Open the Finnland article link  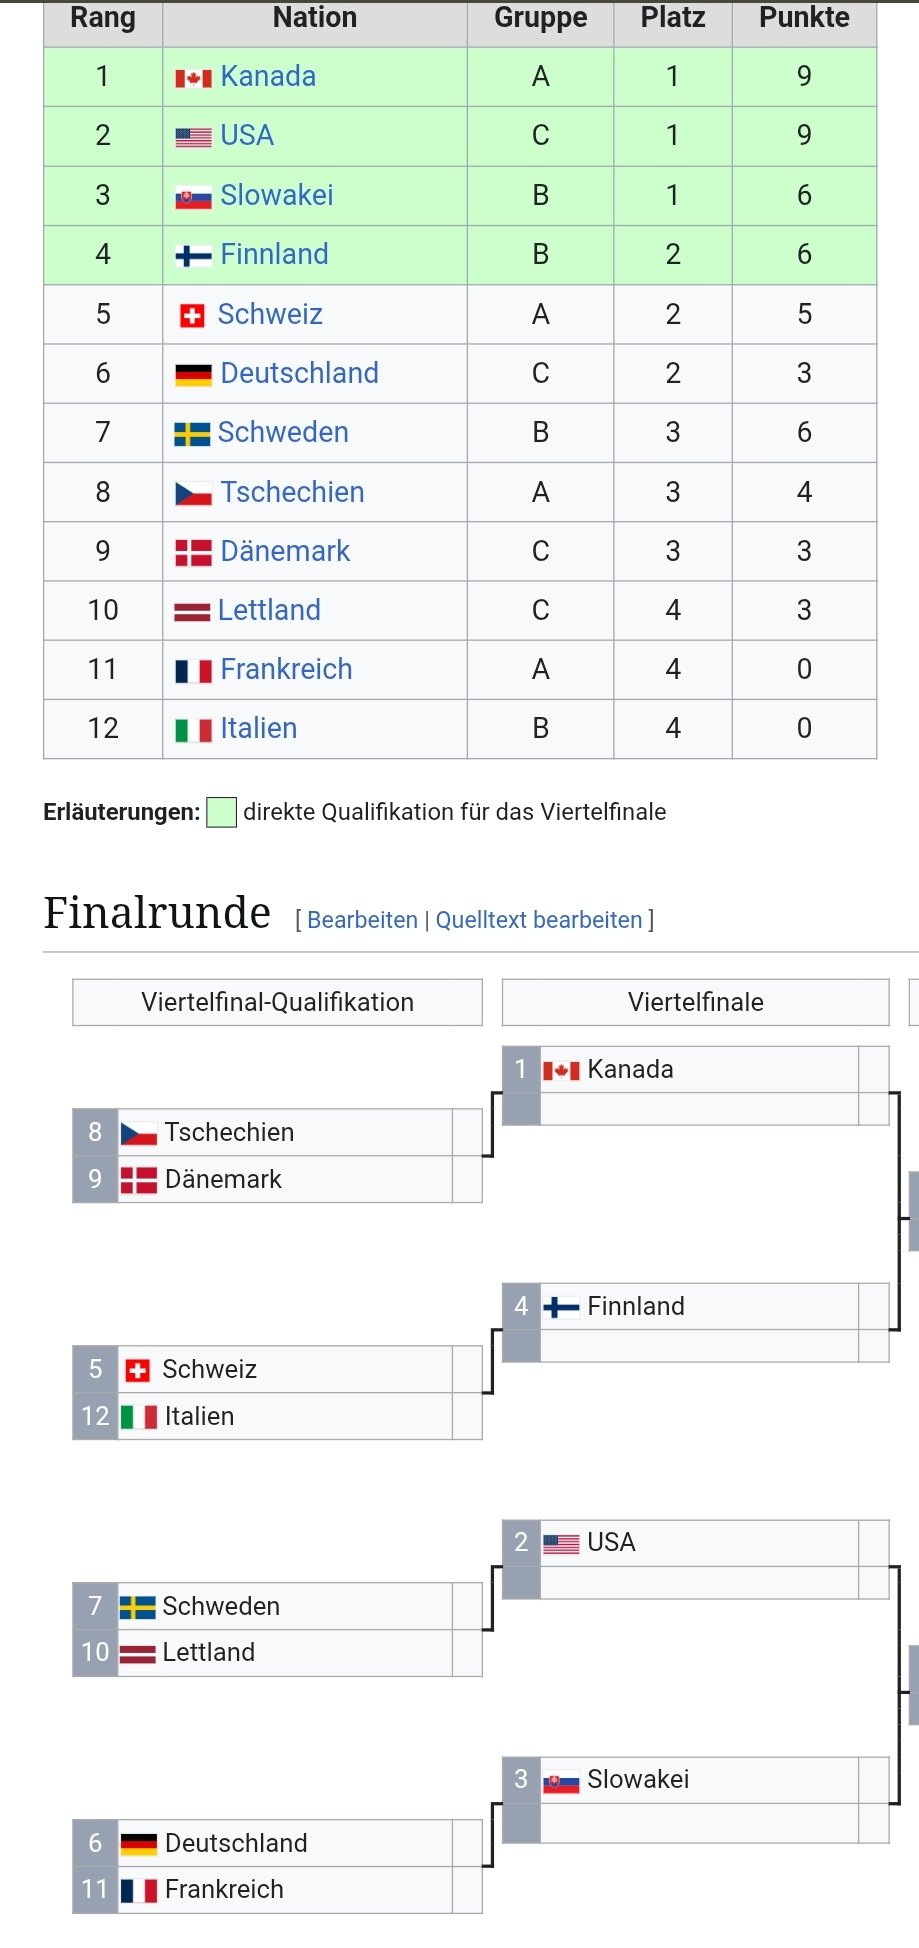(x=274, y=255)
